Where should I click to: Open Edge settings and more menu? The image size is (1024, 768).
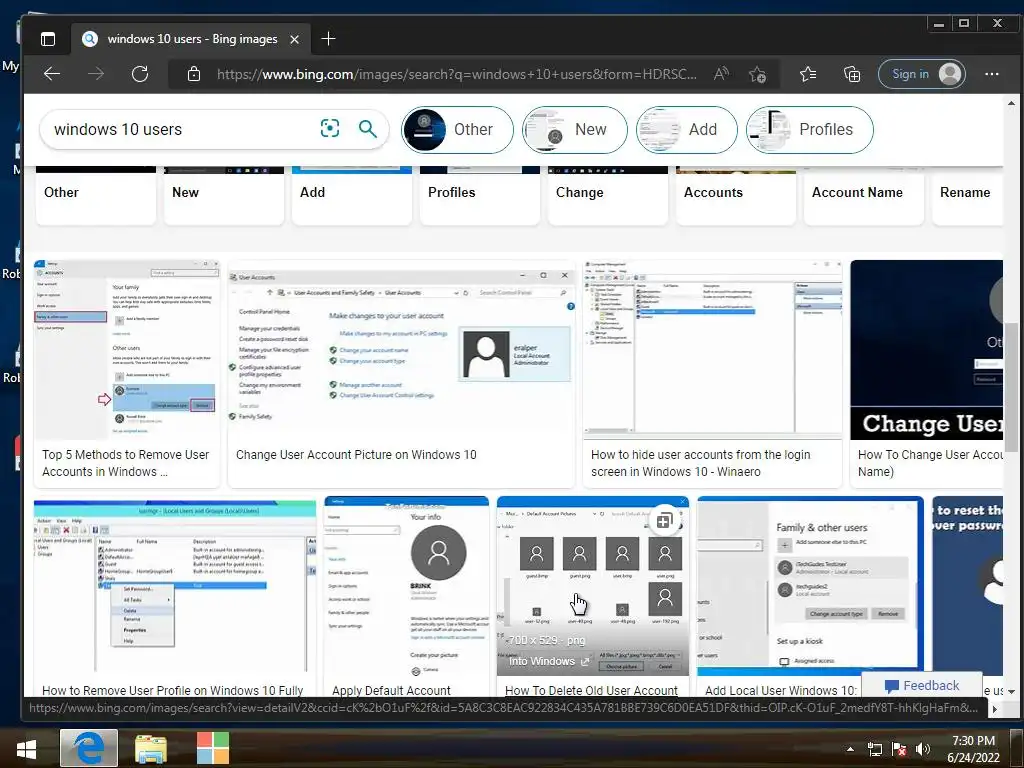[991, 74]
